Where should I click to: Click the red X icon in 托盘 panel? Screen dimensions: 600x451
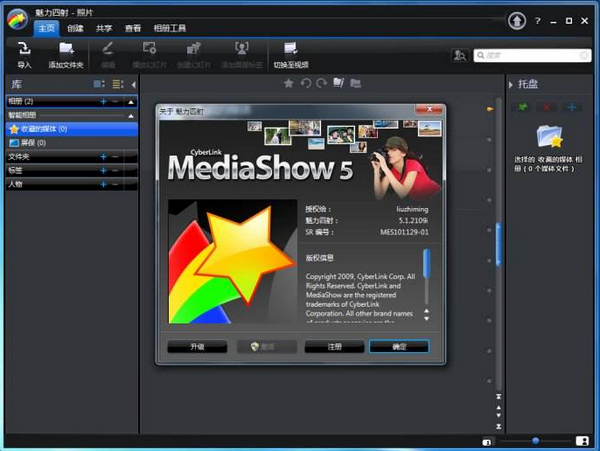[x=546, y=107]
